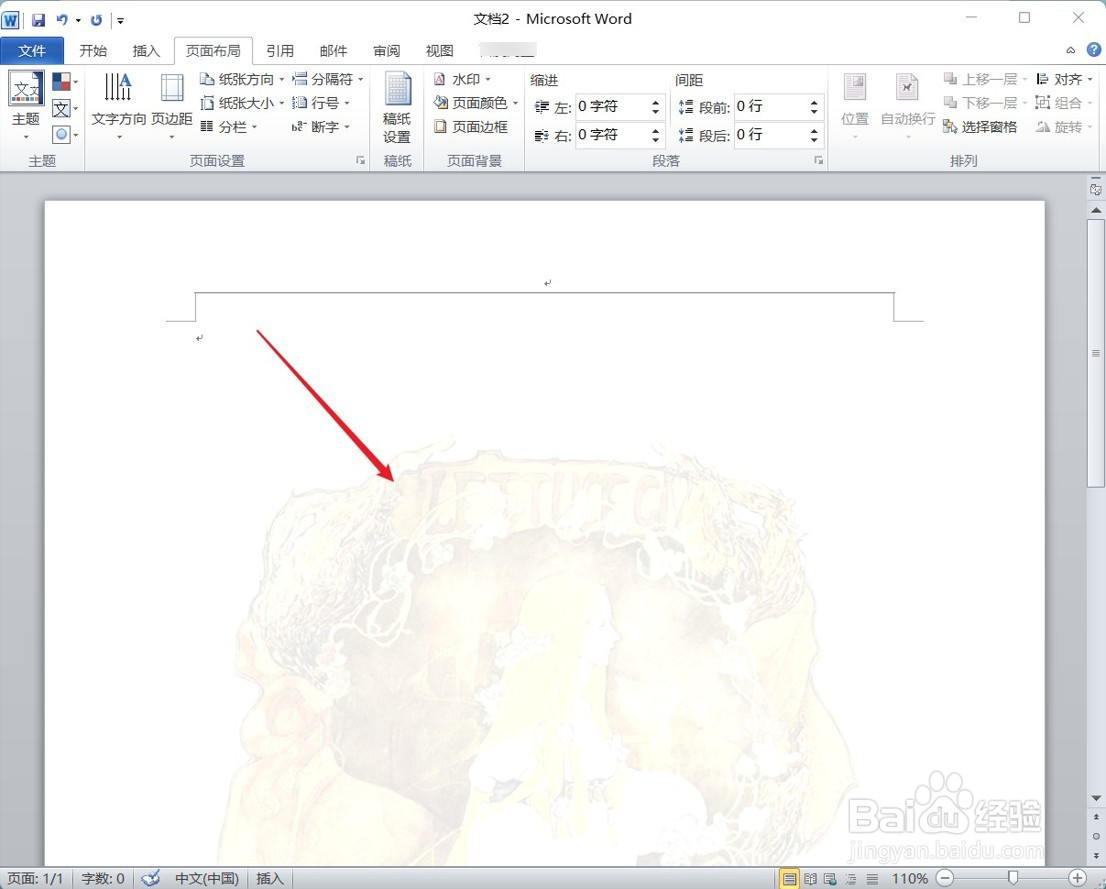Image resolution: width=1106 pixels, height=889 pixels.
Task: Switch to the 邮件 tab
Action: [333, 51]
